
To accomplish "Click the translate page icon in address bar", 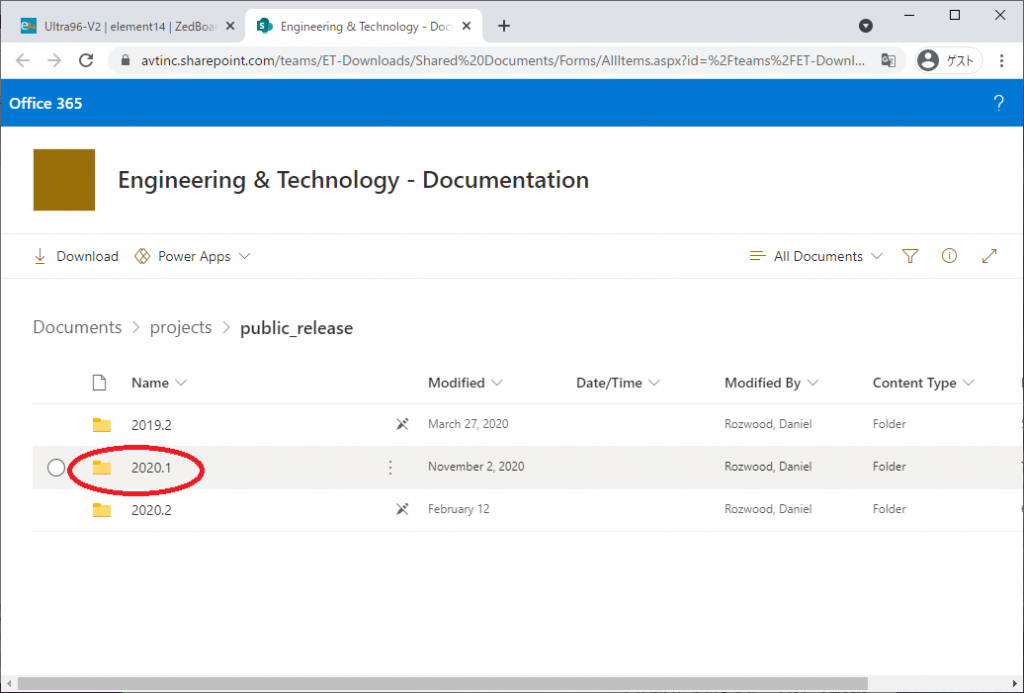I will tap(887, 60).
